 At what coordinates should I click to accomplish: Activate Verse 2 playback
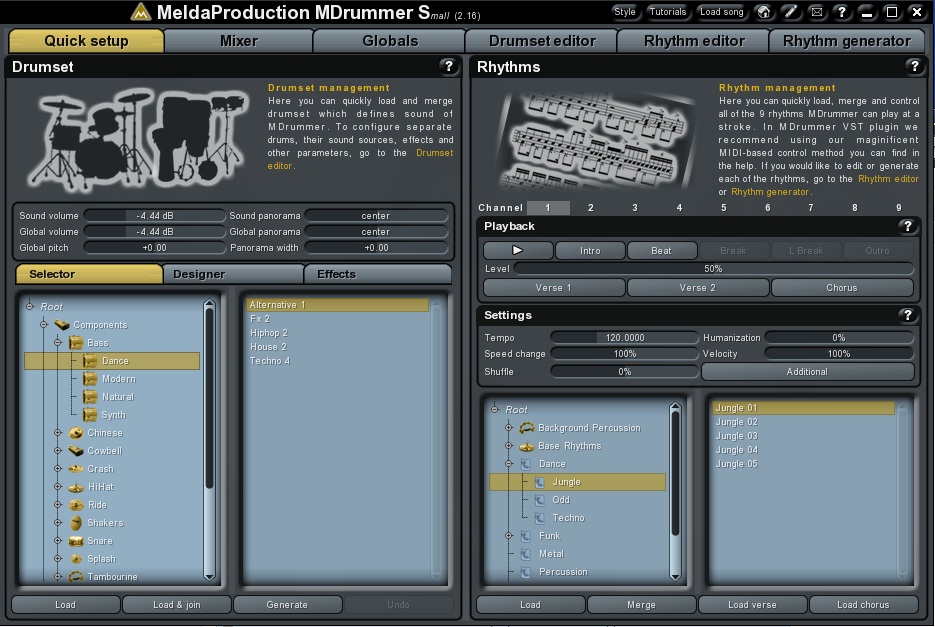[x=698, y=288]
